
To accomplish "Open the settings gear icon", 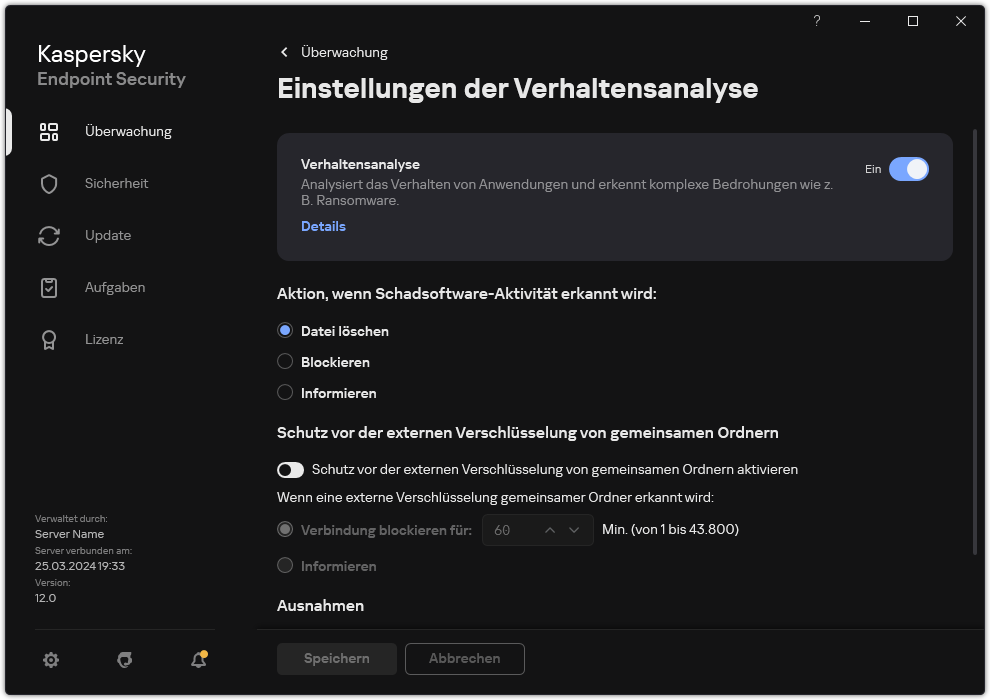I will (x=51, y=660).
